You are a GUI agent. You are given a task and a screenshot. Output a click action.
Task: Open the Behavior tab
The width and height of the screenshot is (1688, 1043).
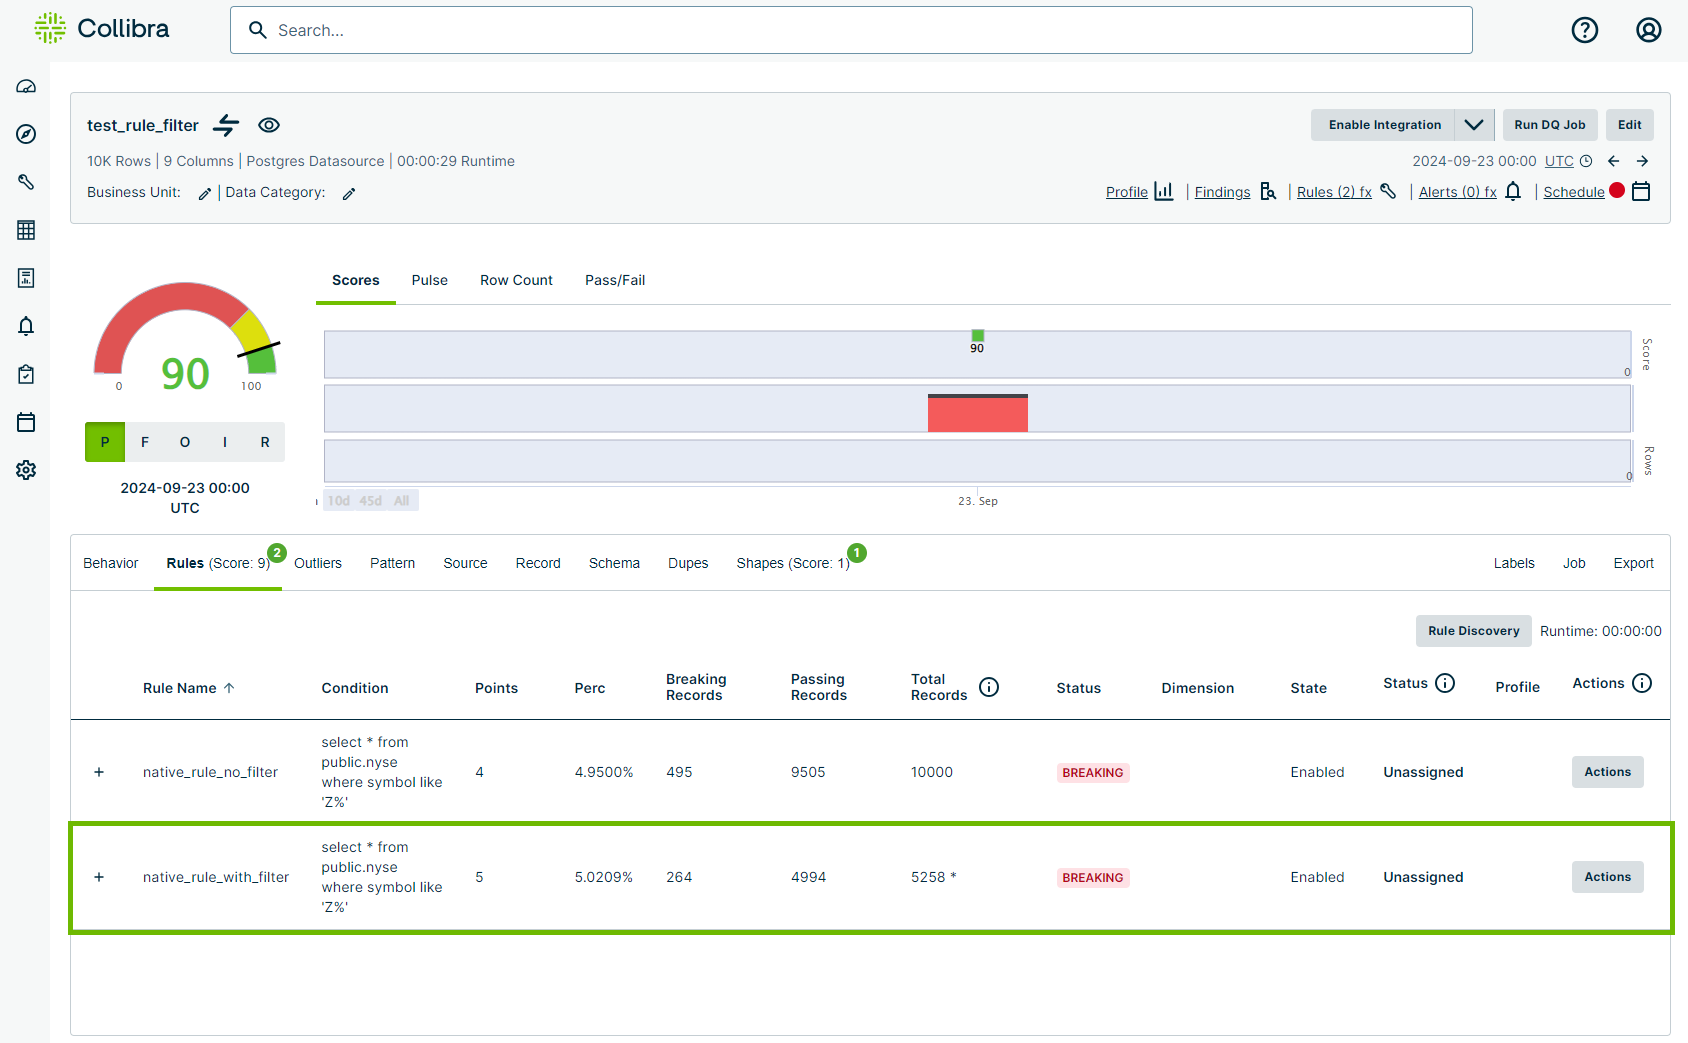pos(111,563)
